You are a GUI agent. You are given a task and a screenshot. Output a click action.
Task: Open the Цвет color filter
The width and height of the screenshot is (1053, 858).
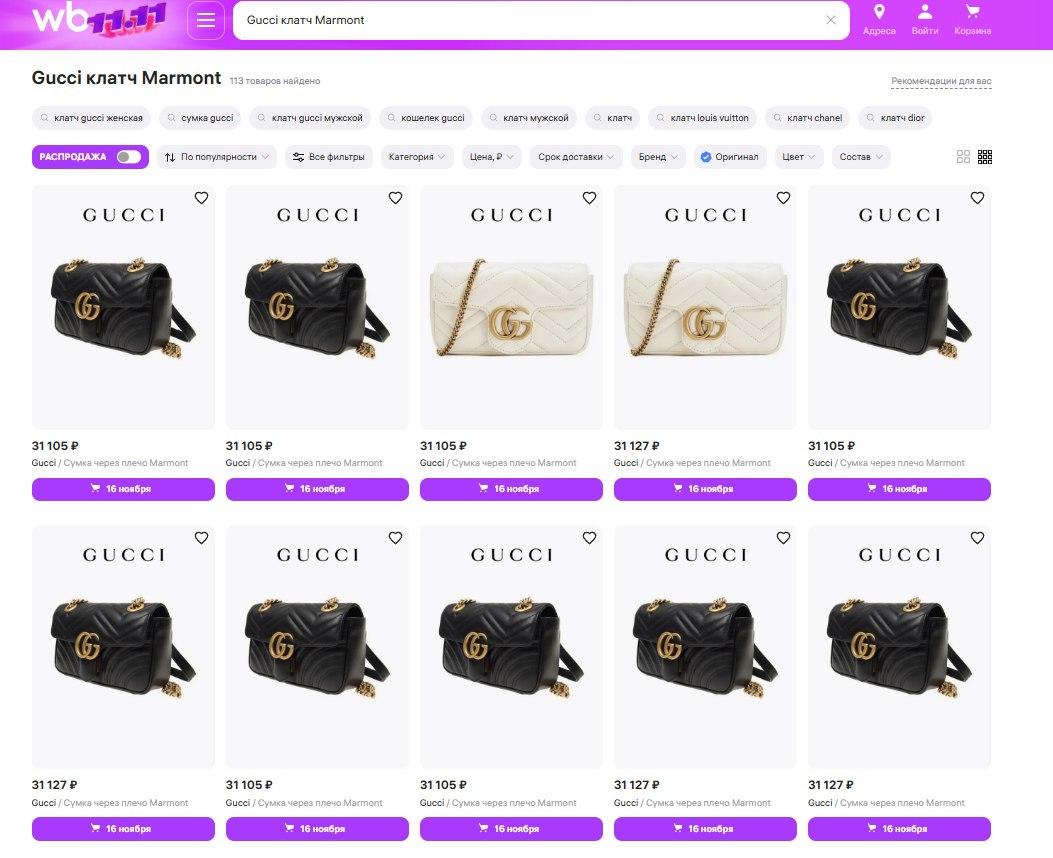798,156
